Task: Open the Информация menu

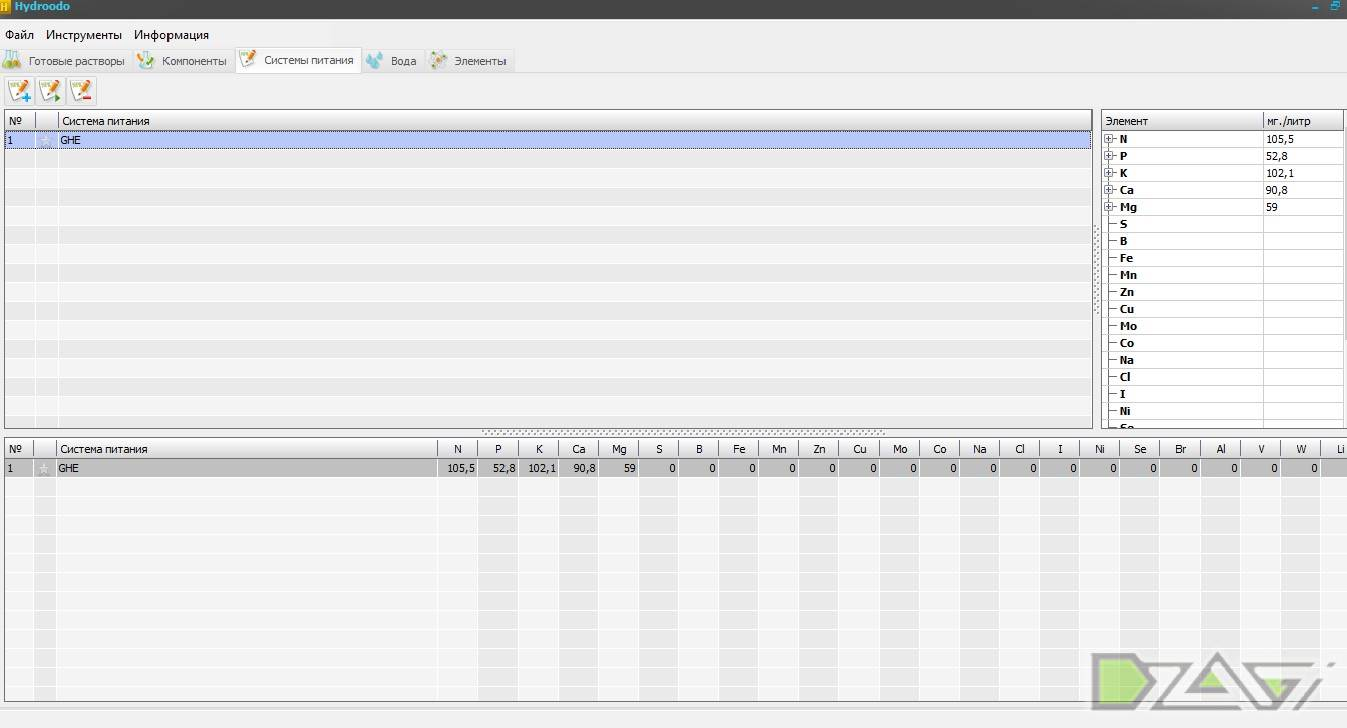Action: [x=171, y=35]
